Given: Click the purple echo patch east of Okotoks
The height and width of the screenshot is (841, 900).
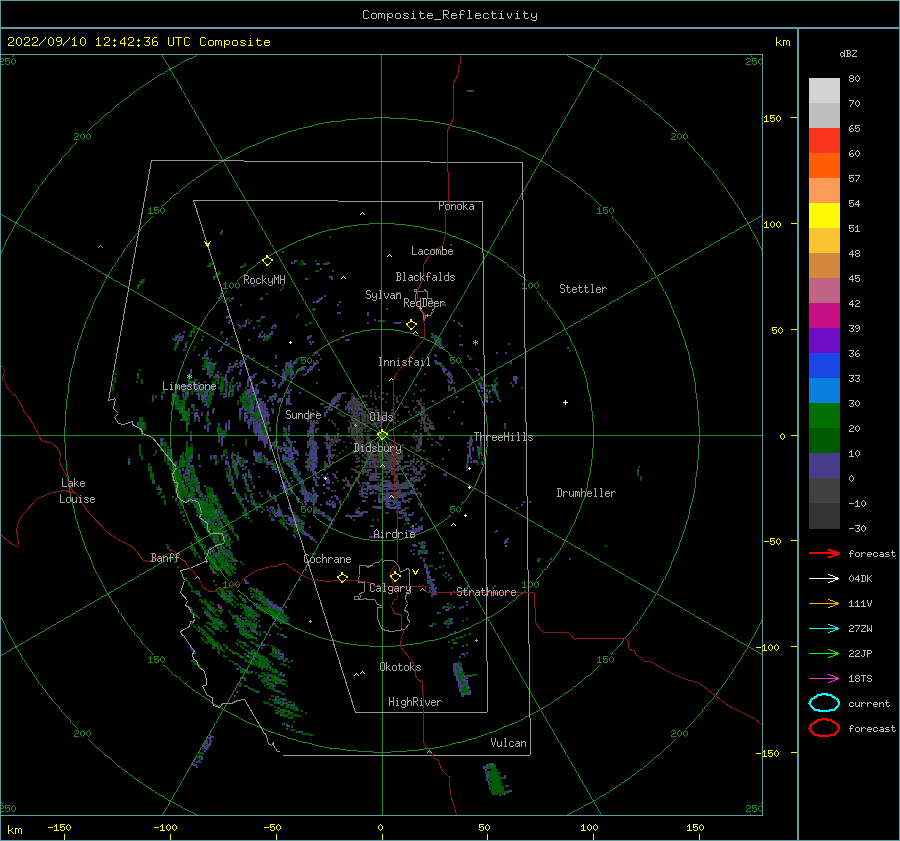Looking at the screenshot, I should 462,679.
